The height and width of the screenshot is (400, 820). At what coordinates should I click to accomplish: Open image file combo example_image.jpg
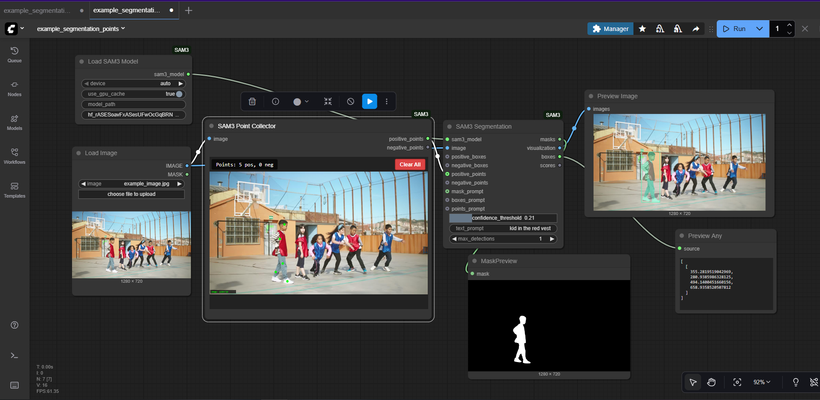(x=132, y=184)
